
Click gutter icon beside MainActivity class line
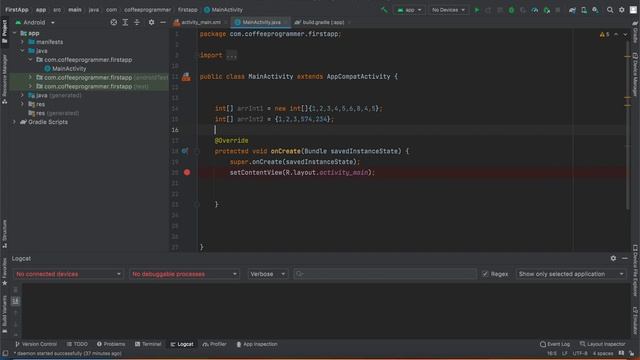186,77
